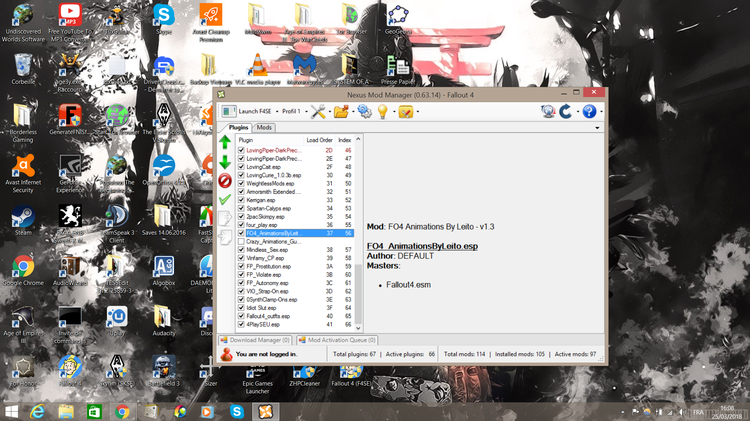Click the Launch F4SE button icon
750x421 pixels.
pyautogui.click(x=229, y=111)
